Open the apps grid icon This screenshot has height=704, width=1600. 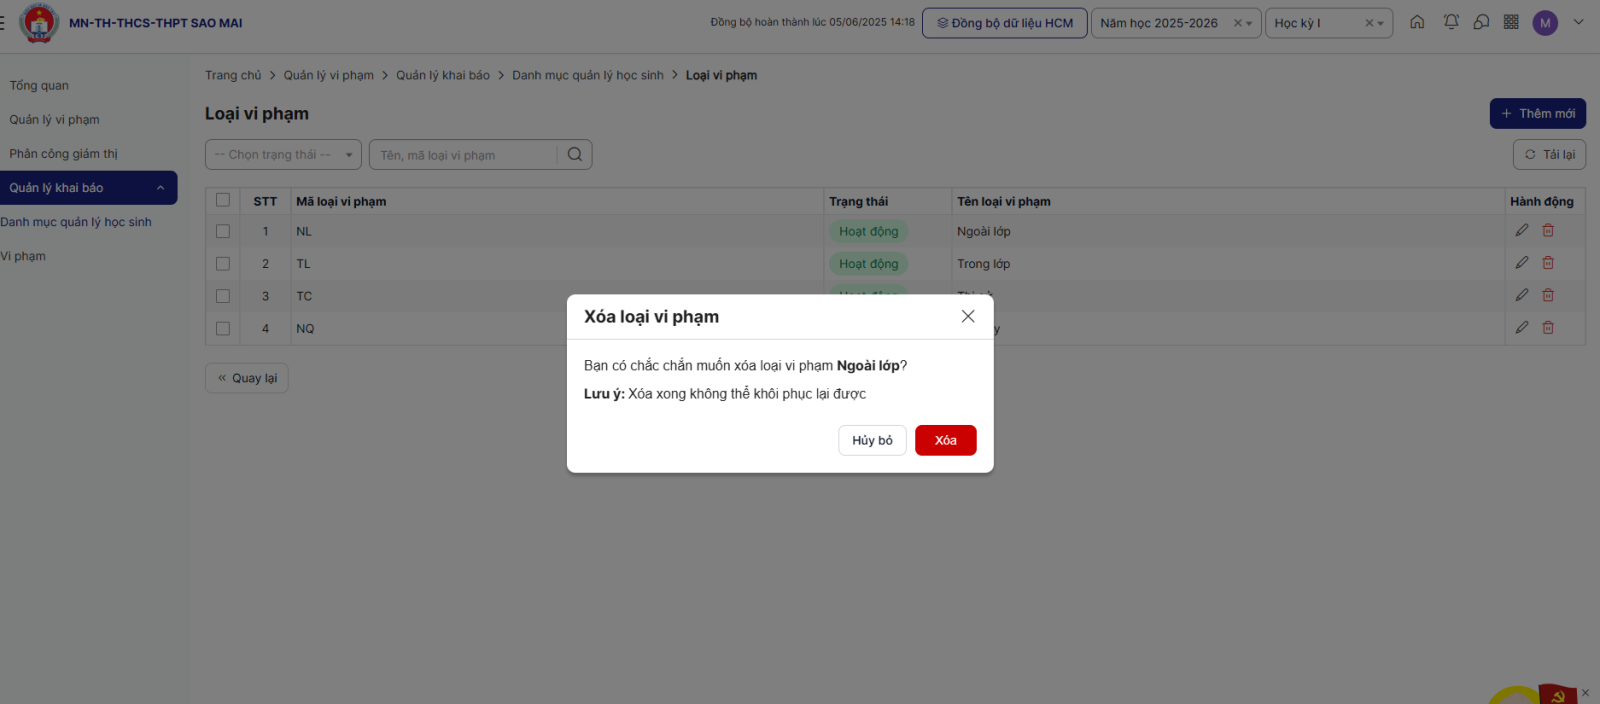pos(1511,22)
